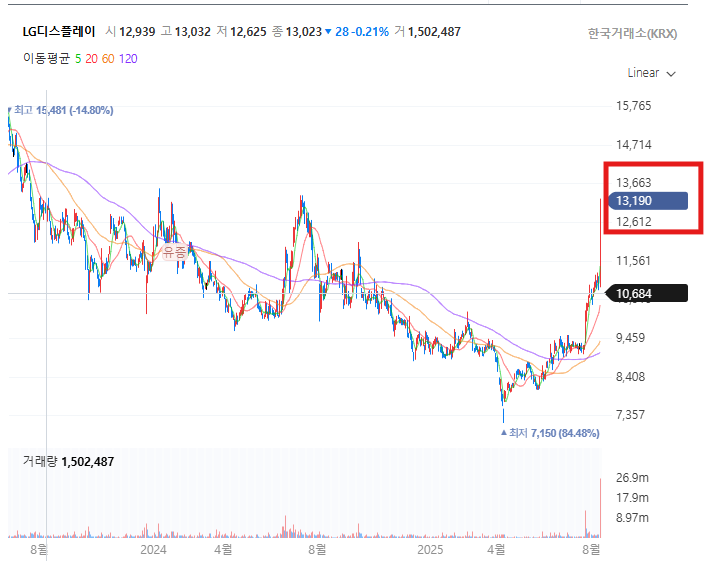Select the 5-day moving average label
Viewport: 704px width, 561px height.
coord(78,59)
